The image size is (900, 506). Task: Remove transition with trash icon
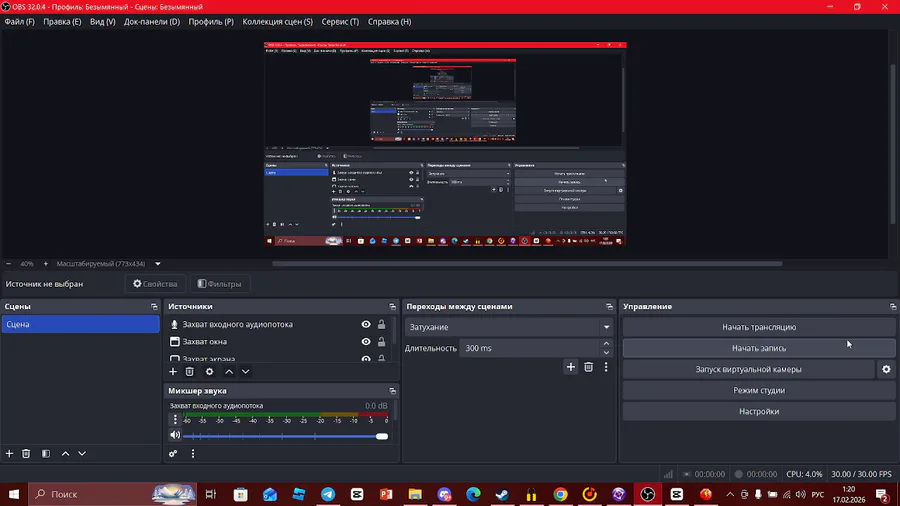(588, 367)
